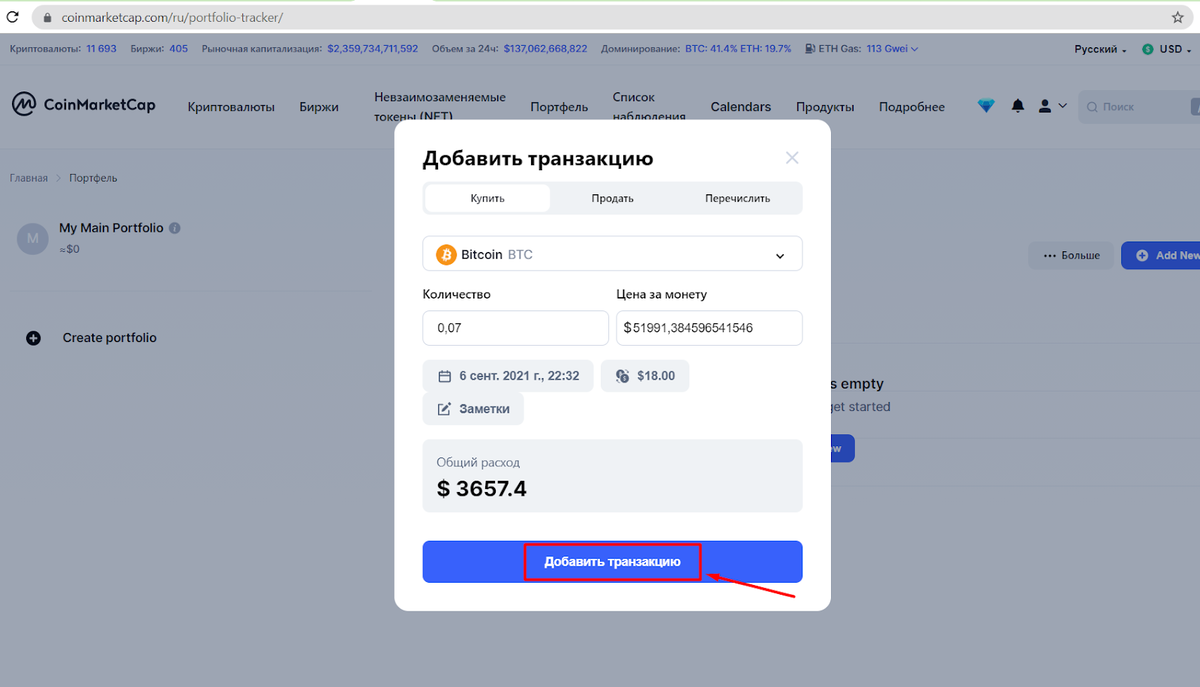Viewport: 1200px width, 687px height.
Task: Click the Bitcoin coin icon
Action: [446, 255]
